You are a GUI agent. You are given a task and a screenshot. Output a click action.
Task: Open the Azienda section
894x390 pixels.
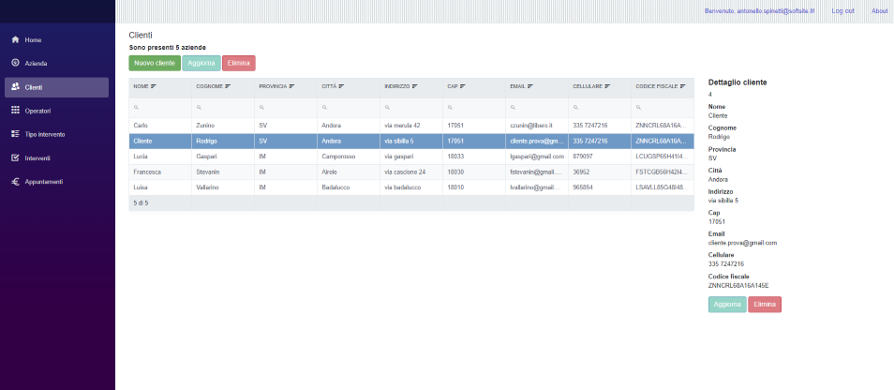57,63
